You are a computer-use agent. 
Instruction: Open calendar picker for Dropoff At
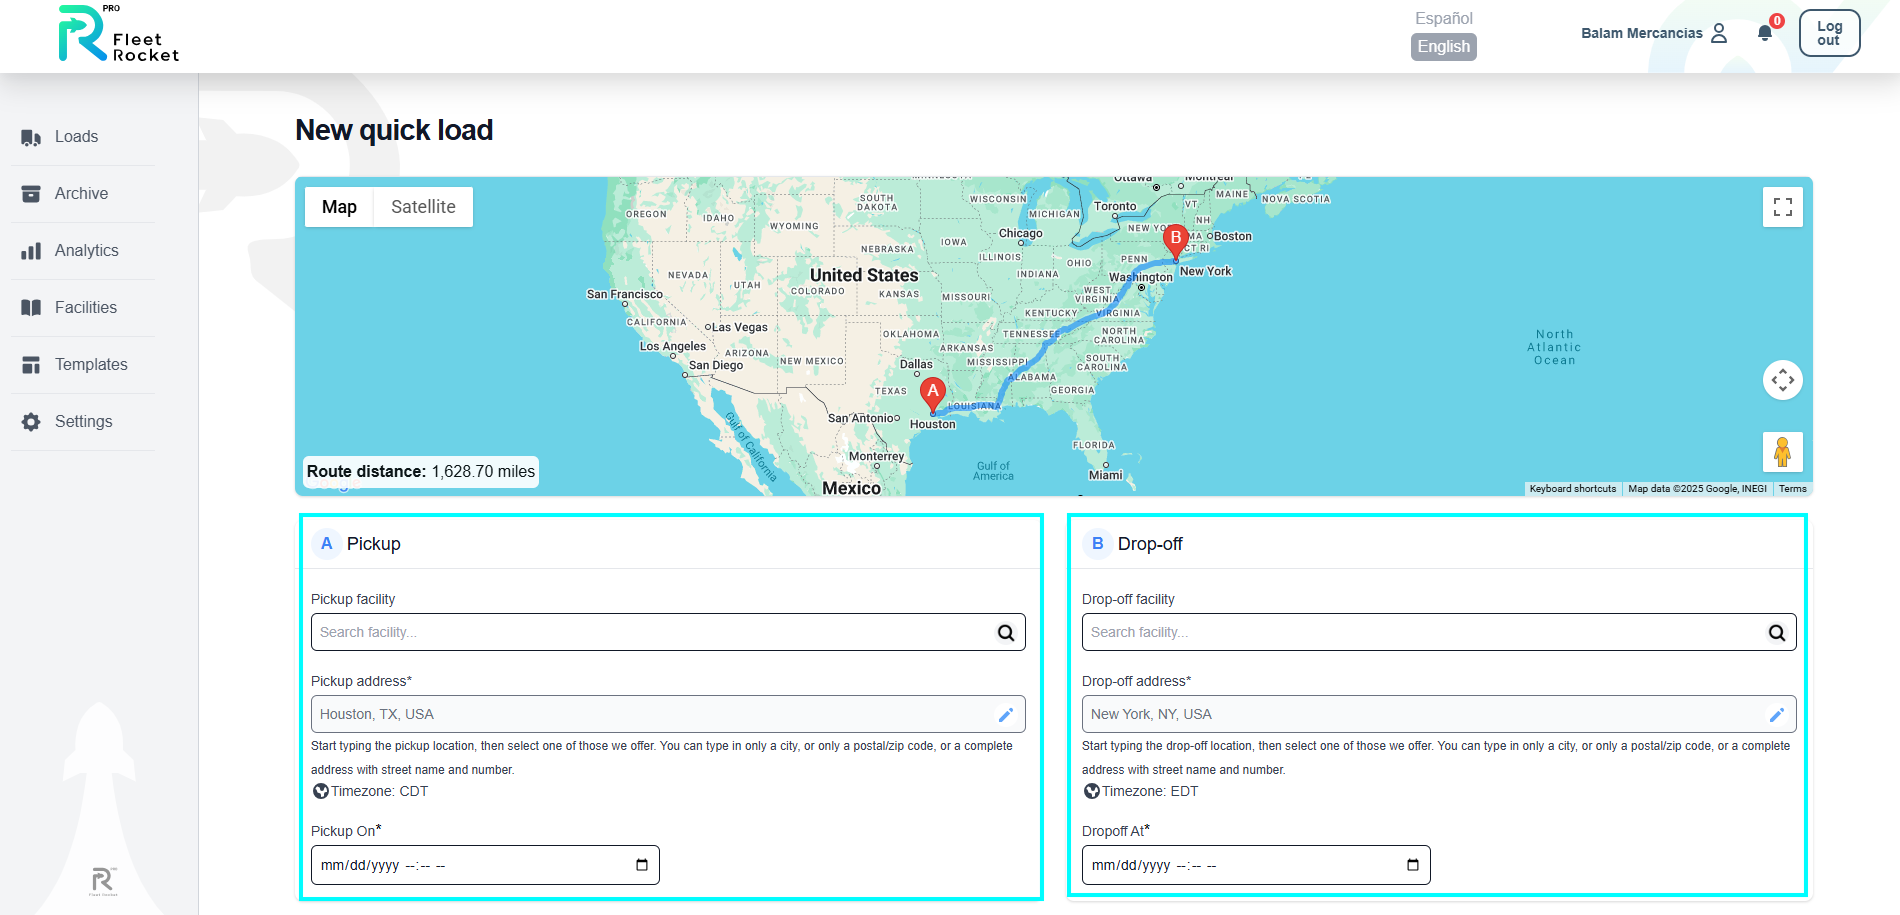[x=1413, y=865]
